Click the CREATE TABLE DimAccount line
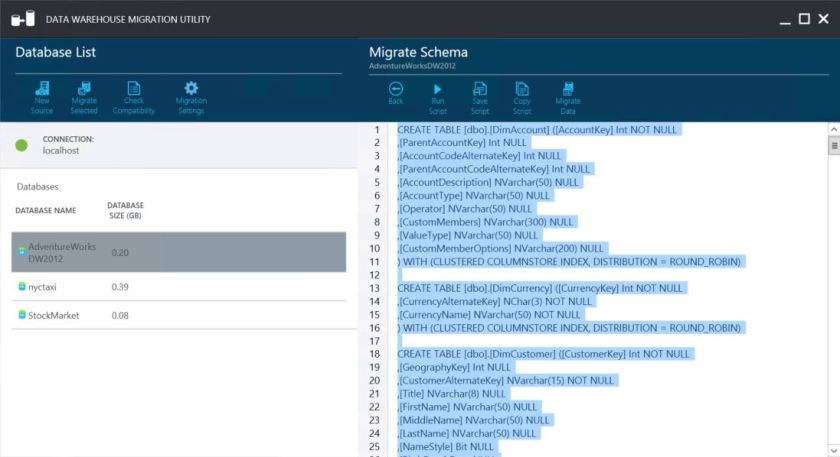This screenshot has height=457, width=840. [537, 130]
